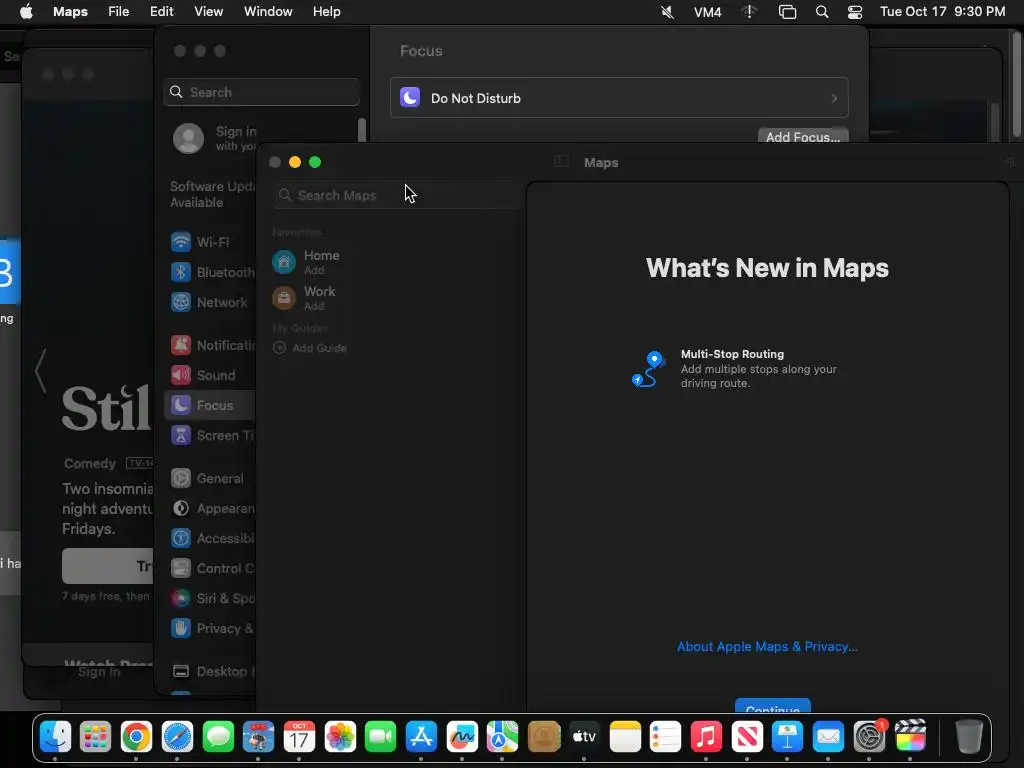Open Reminders from the dock
The image size is (1024, 768).
[665, 737]
